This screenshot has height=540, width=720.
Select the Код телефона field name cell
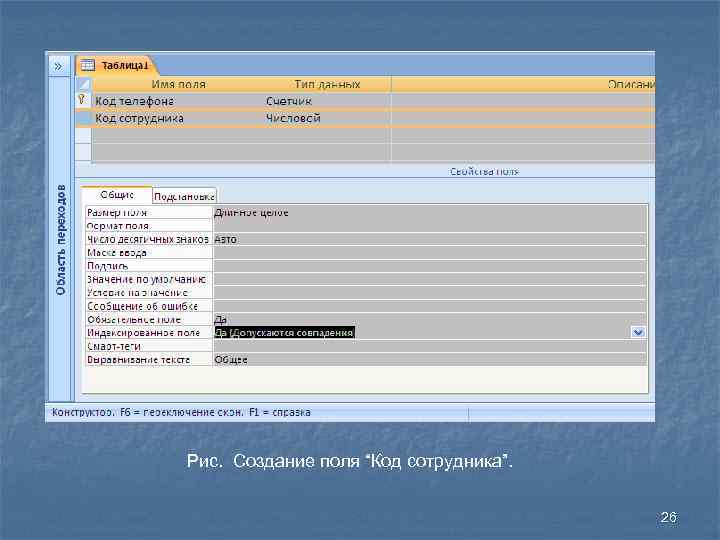pyautogui.click(x=178, y=101)
